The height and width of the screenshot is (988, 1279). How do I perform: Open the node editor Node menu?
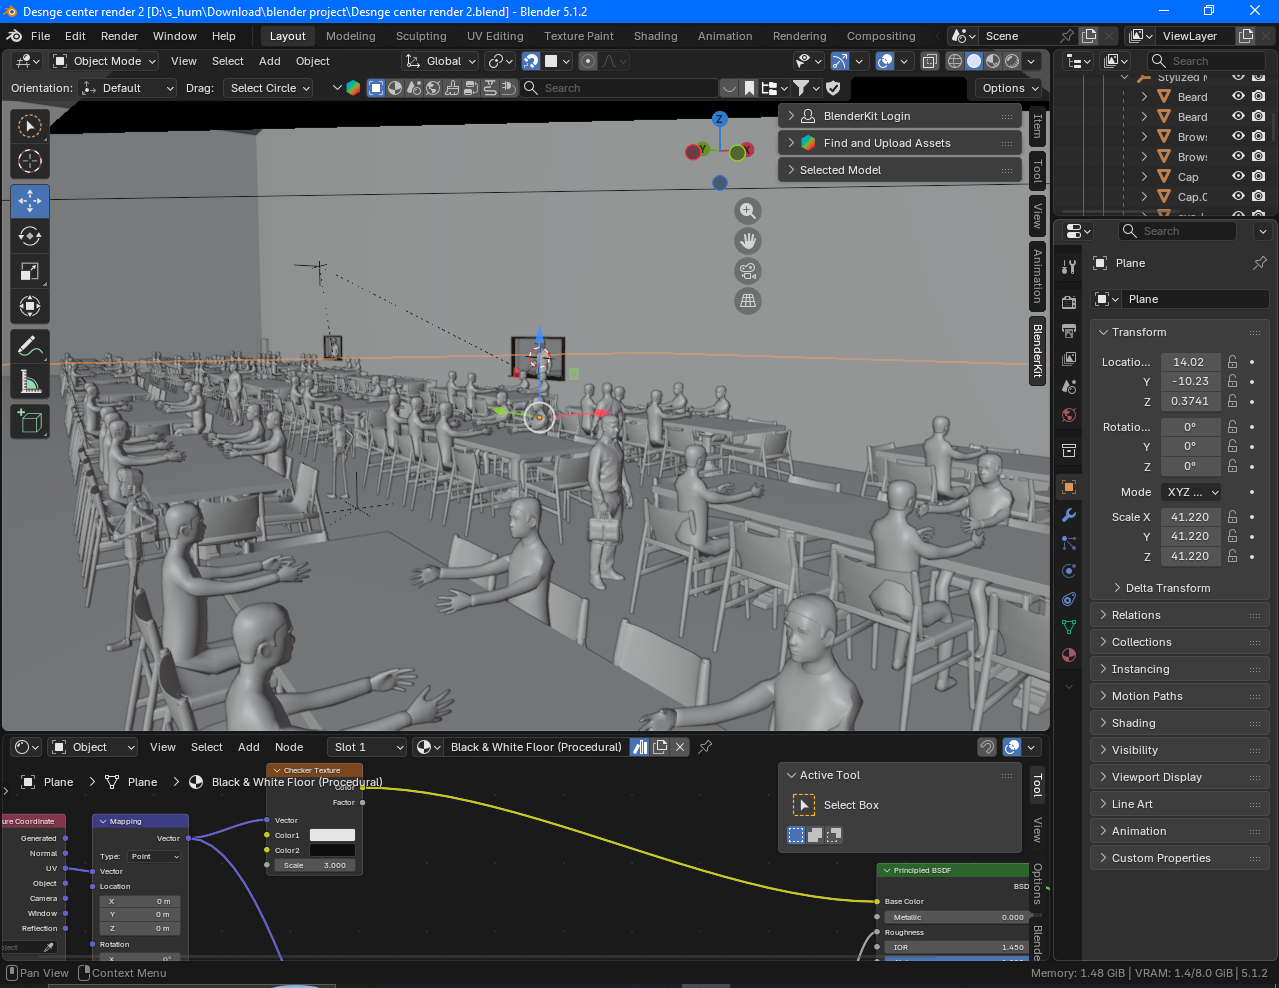click(289, 747)
